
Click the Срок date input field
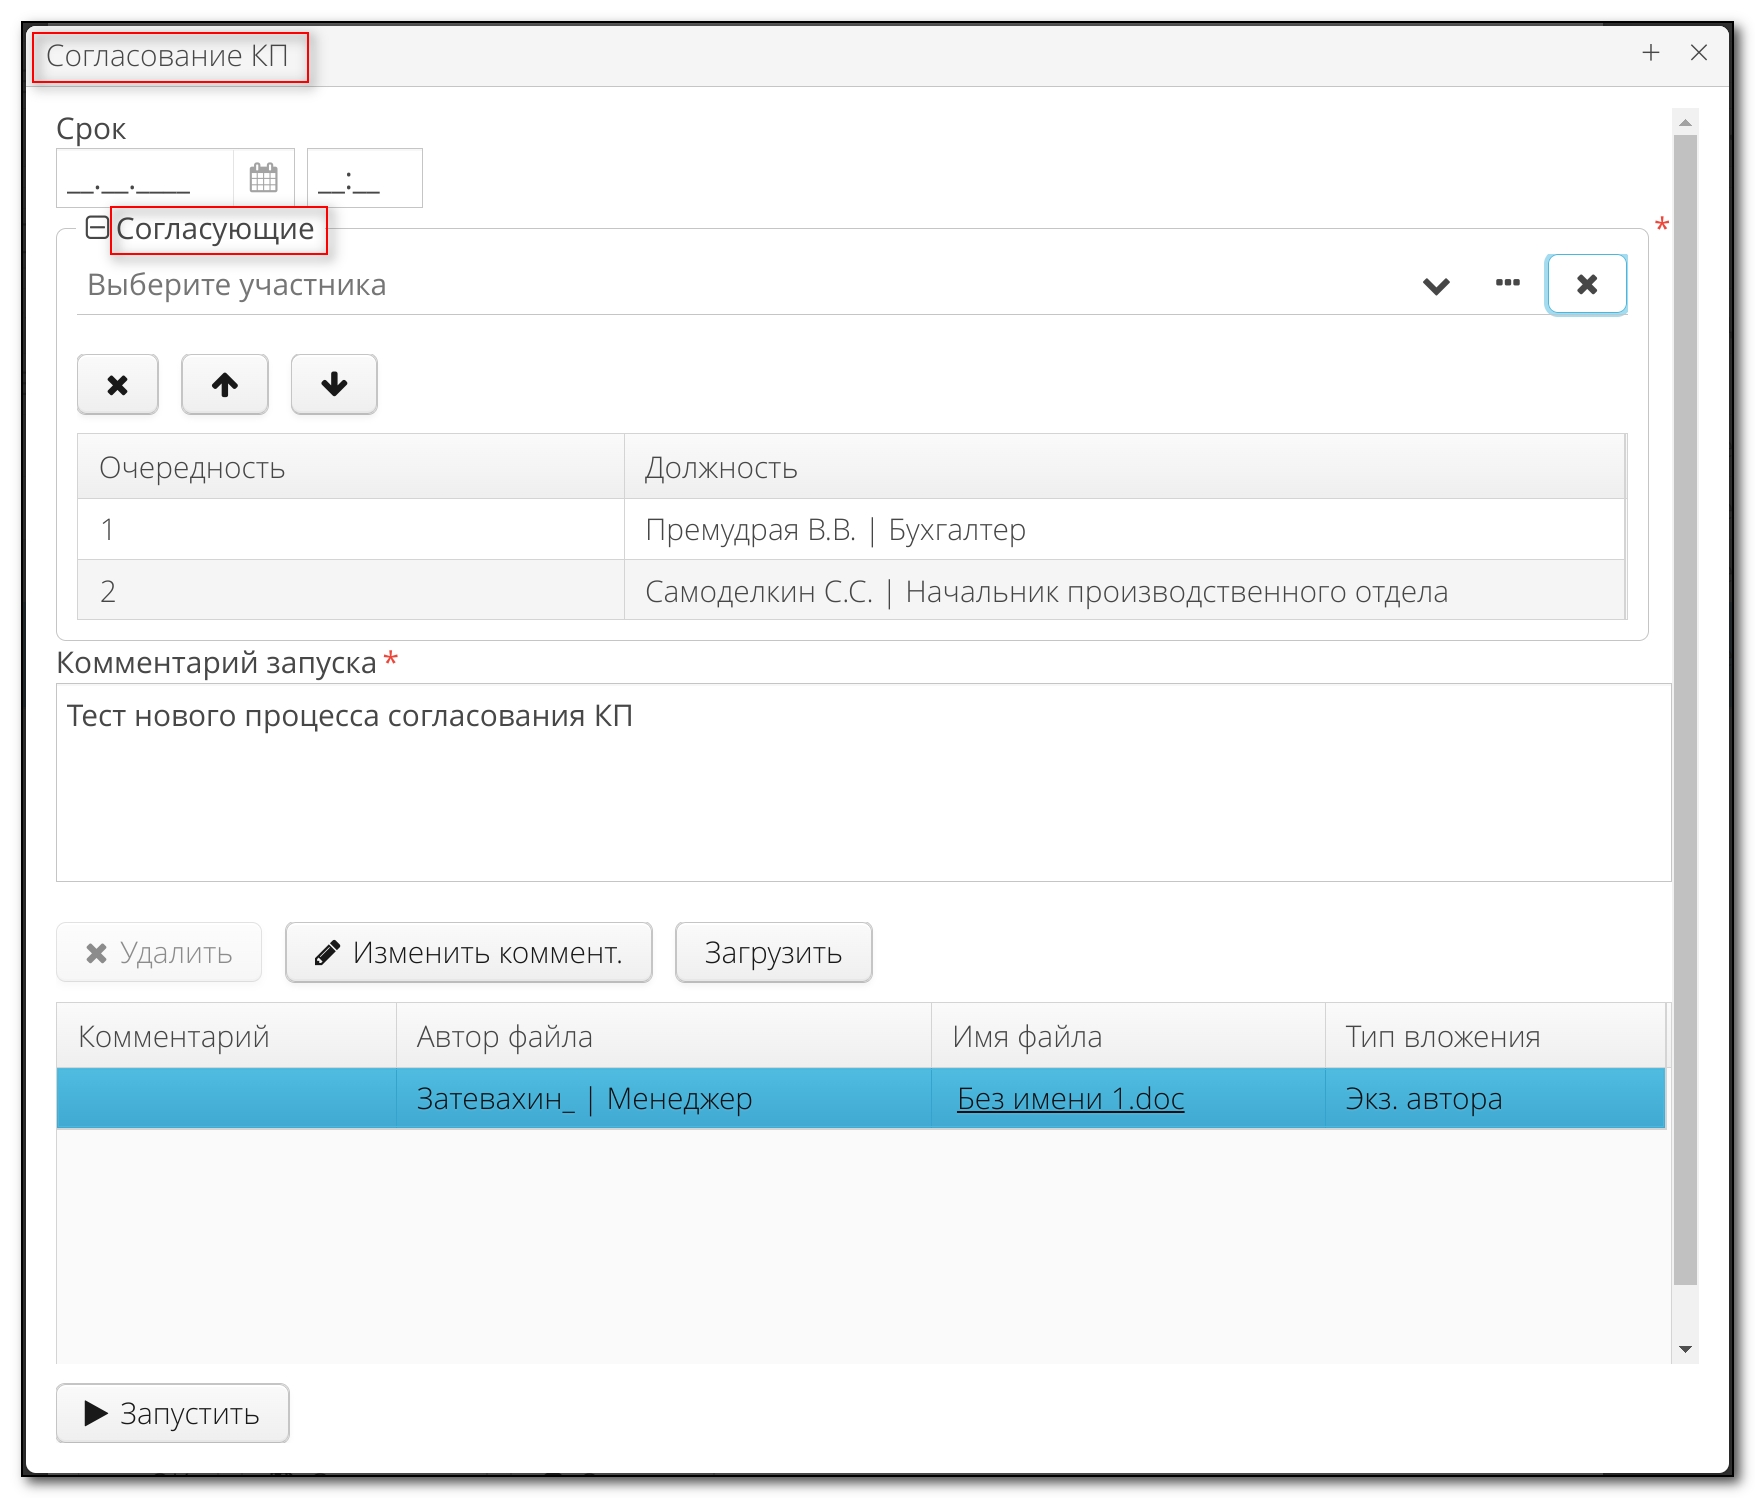coord(145,177)
